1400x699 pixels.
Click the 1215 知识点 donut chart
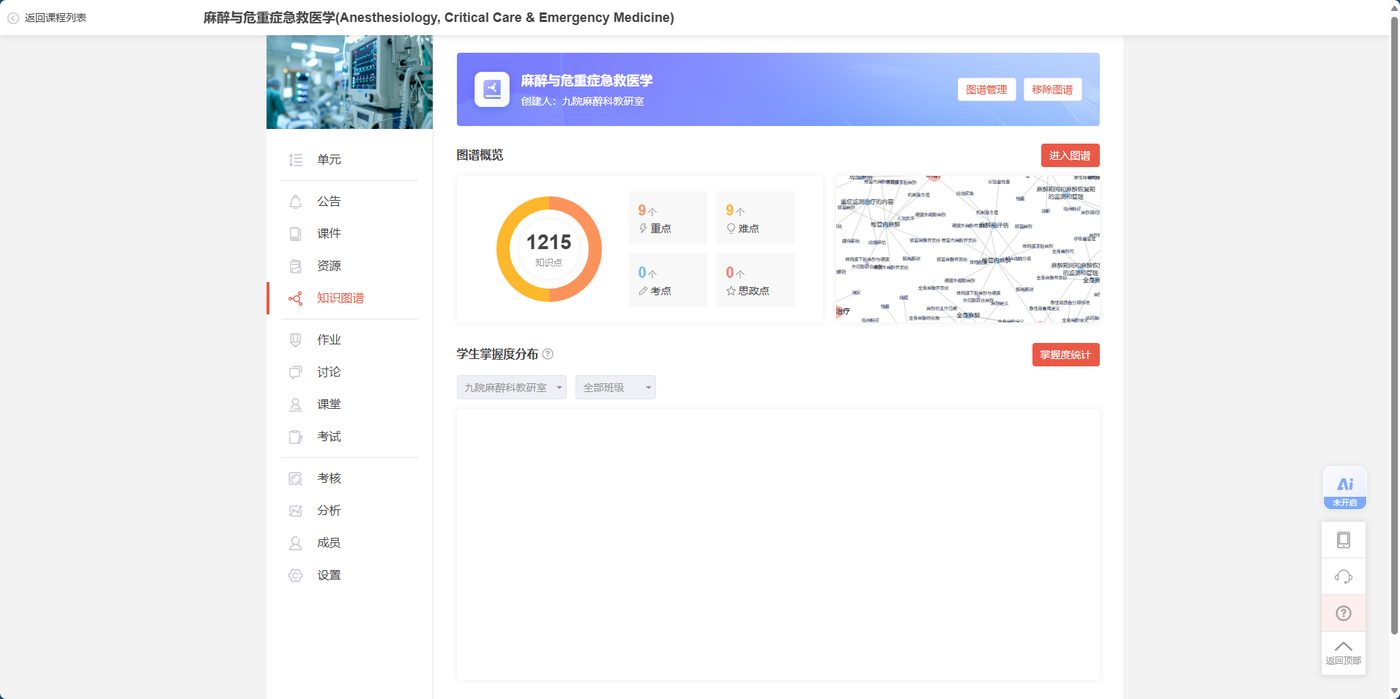pyautogui.click(x=549, y=249)
